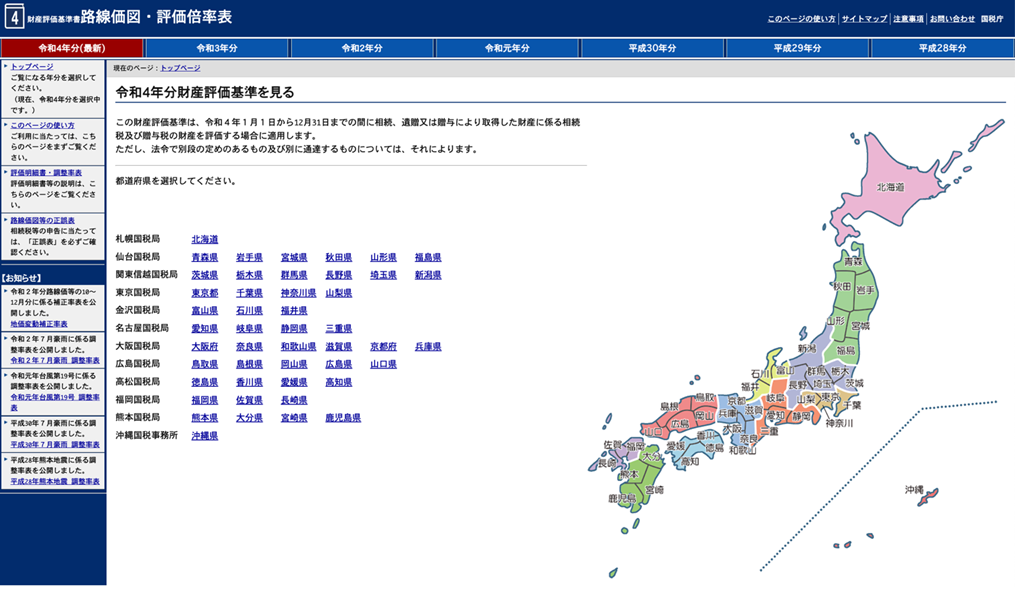
Task: Select the 長野県 link
Action: click(339, 275)
